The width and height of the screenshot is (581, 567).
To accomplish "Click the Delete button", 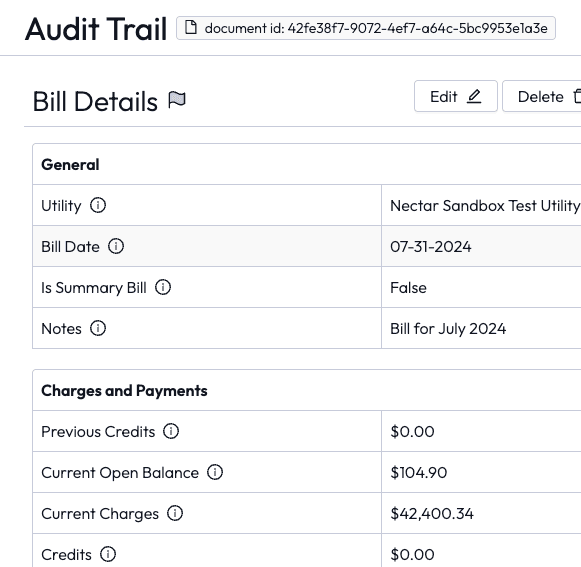I will [542, 96].
